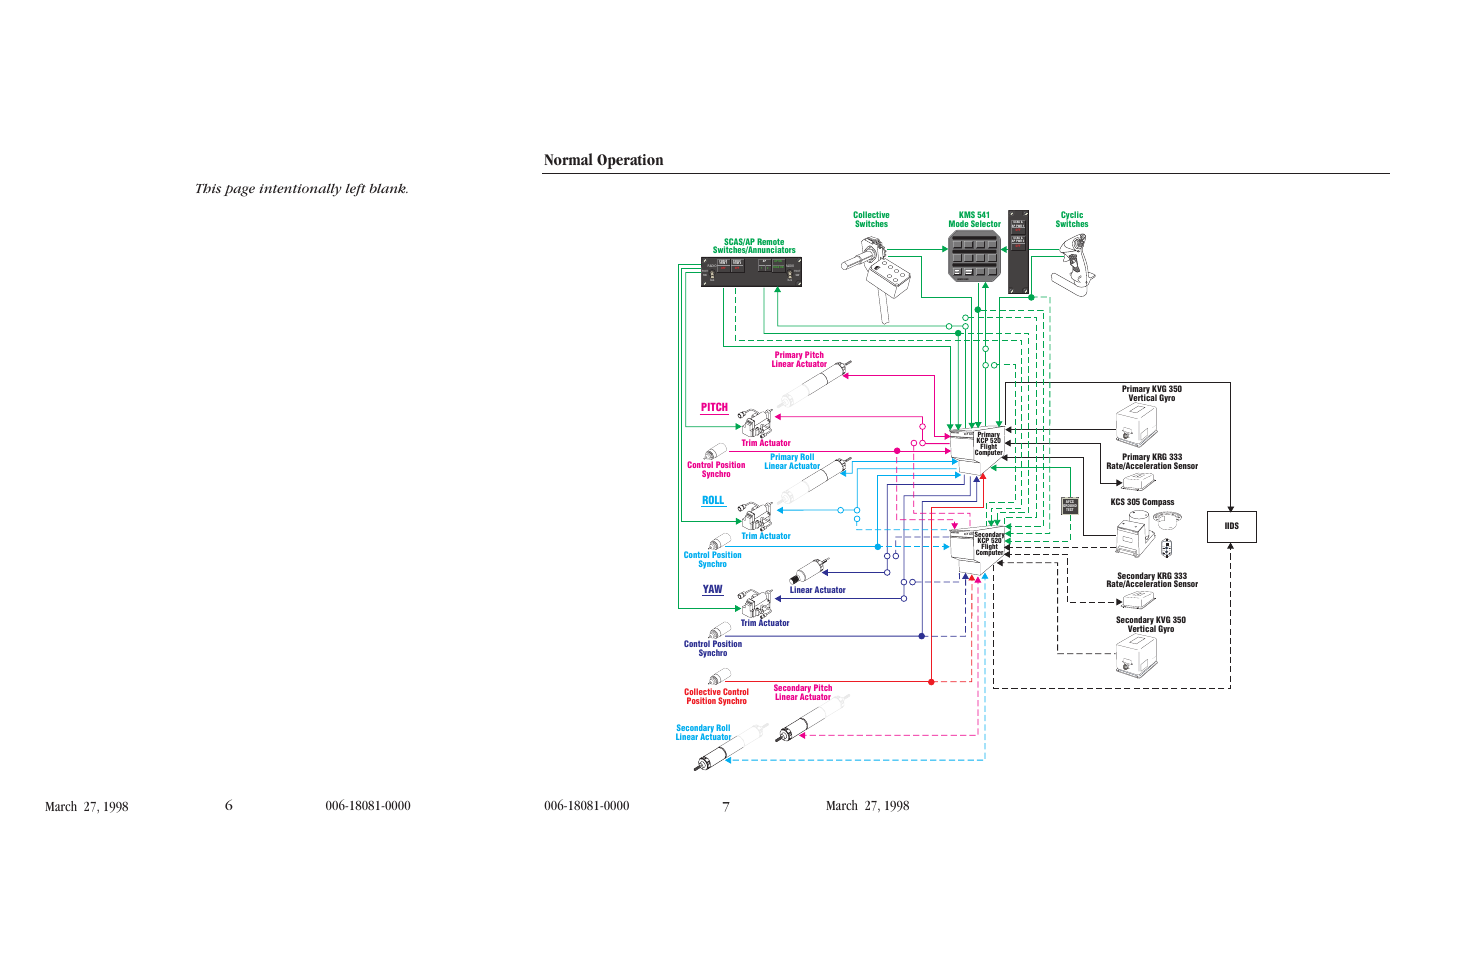This screenshot has height=954, width=1475.
Task: Click the Primary KCP 520 Flight Computer graphic
Action: [x=977, y=450]
